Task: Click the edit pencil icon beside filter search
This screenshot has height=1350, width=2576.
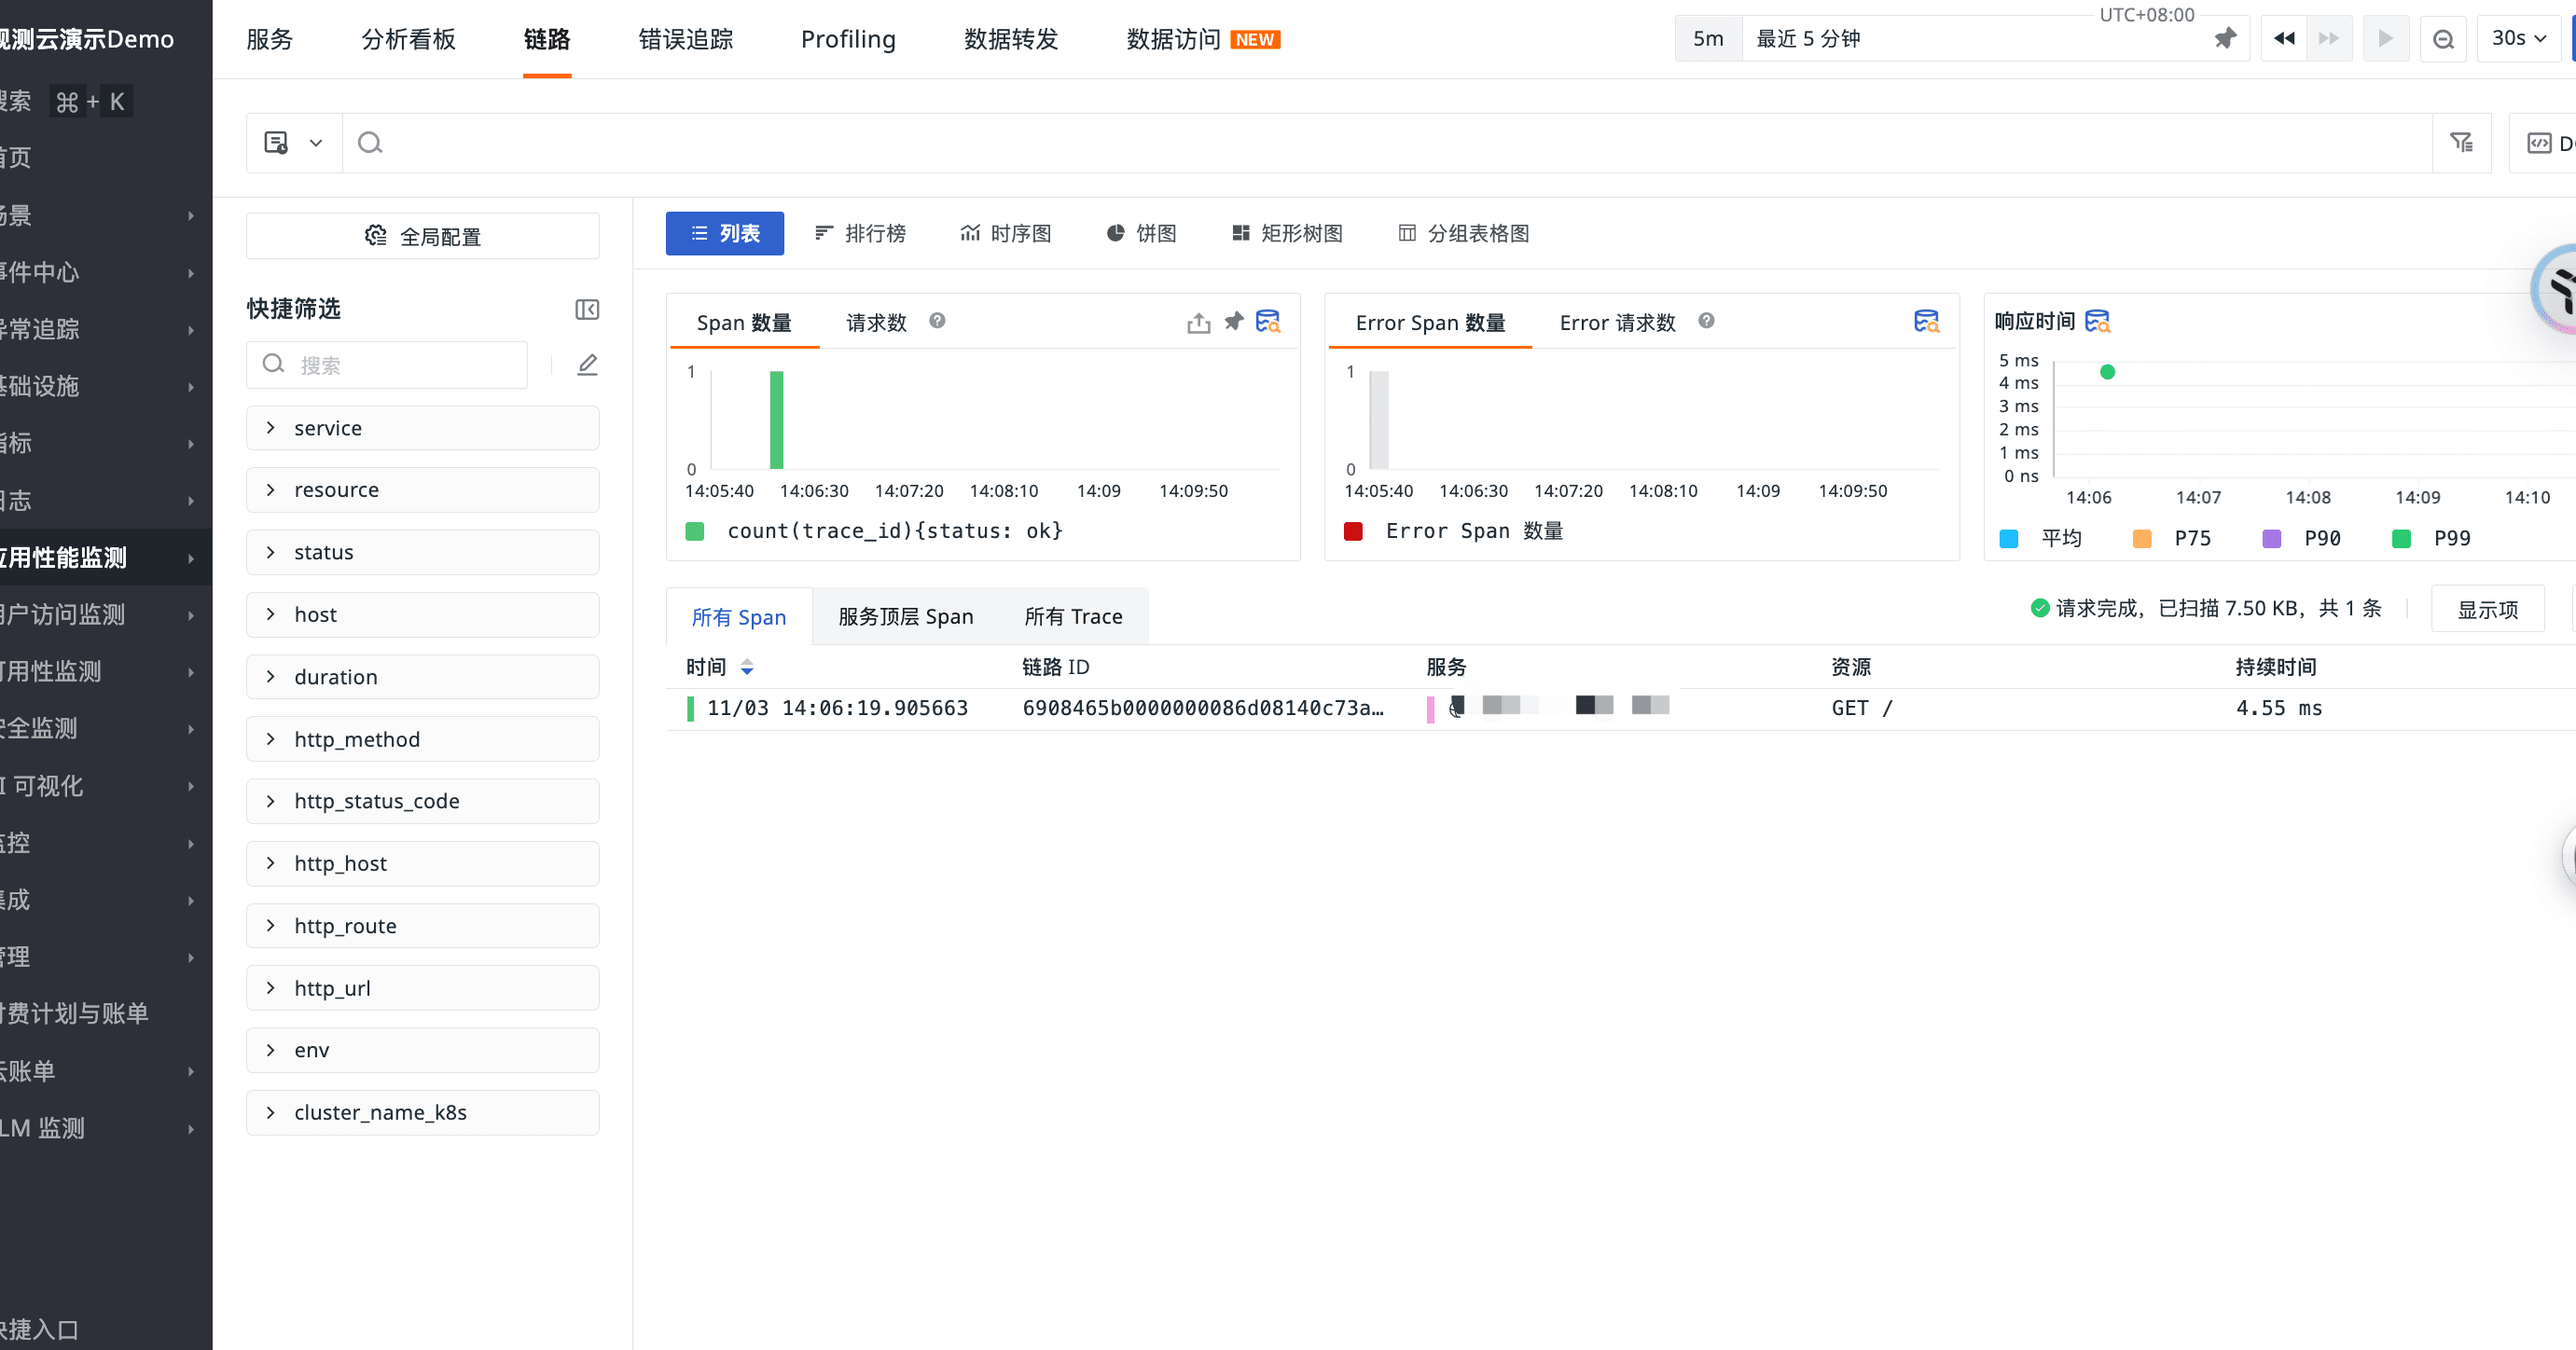Action: point(587,365)
